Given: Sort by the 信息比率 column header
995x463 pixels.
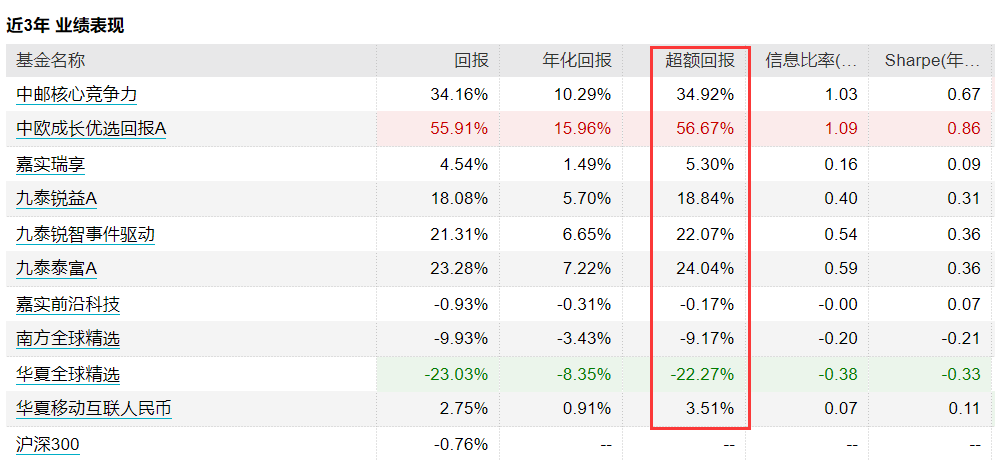Looking at the screenshot, I should [x=812, y=60].
